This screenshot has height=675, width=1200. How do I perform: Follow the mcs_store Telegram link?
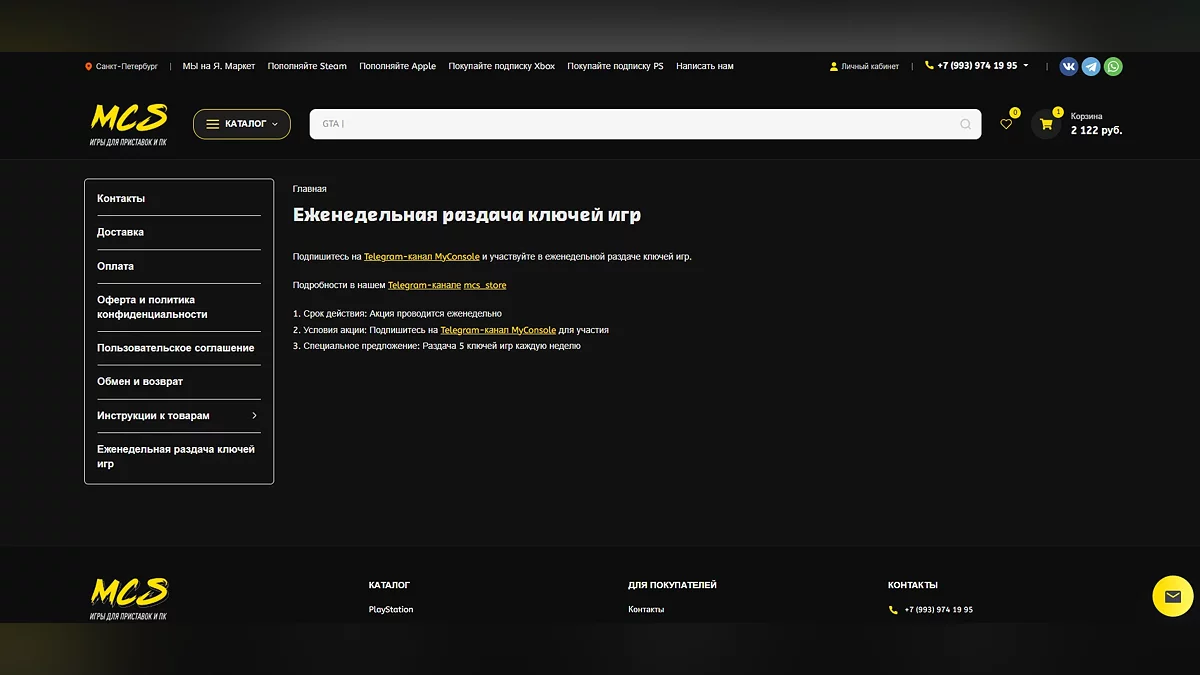(x=485, y=285)
